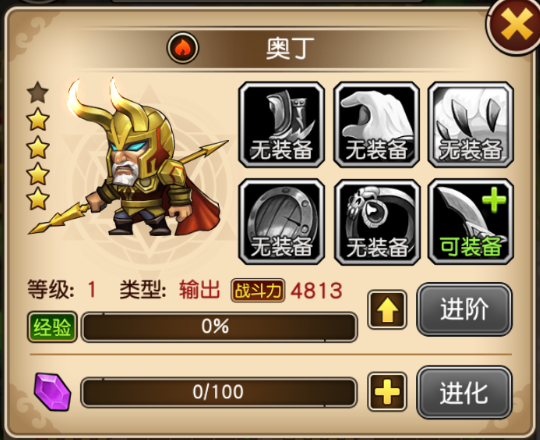Click the 进化 evolve button
Image resolution: width=540 pixels, height=440 pixels.
coord(464,392)
